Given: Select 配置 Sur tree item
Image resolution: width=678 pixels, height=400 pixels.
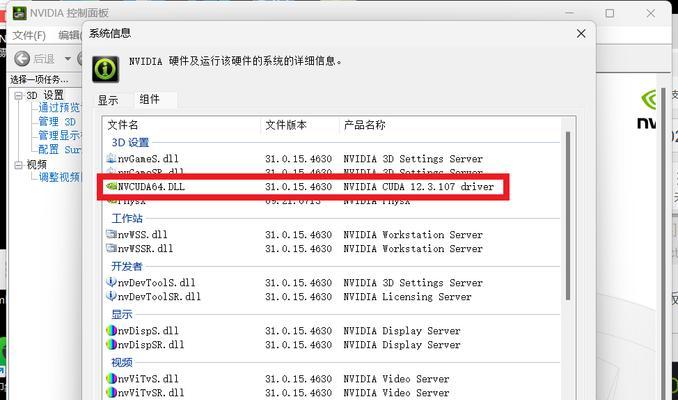Looking at the screenshot, I should point(59,150).
